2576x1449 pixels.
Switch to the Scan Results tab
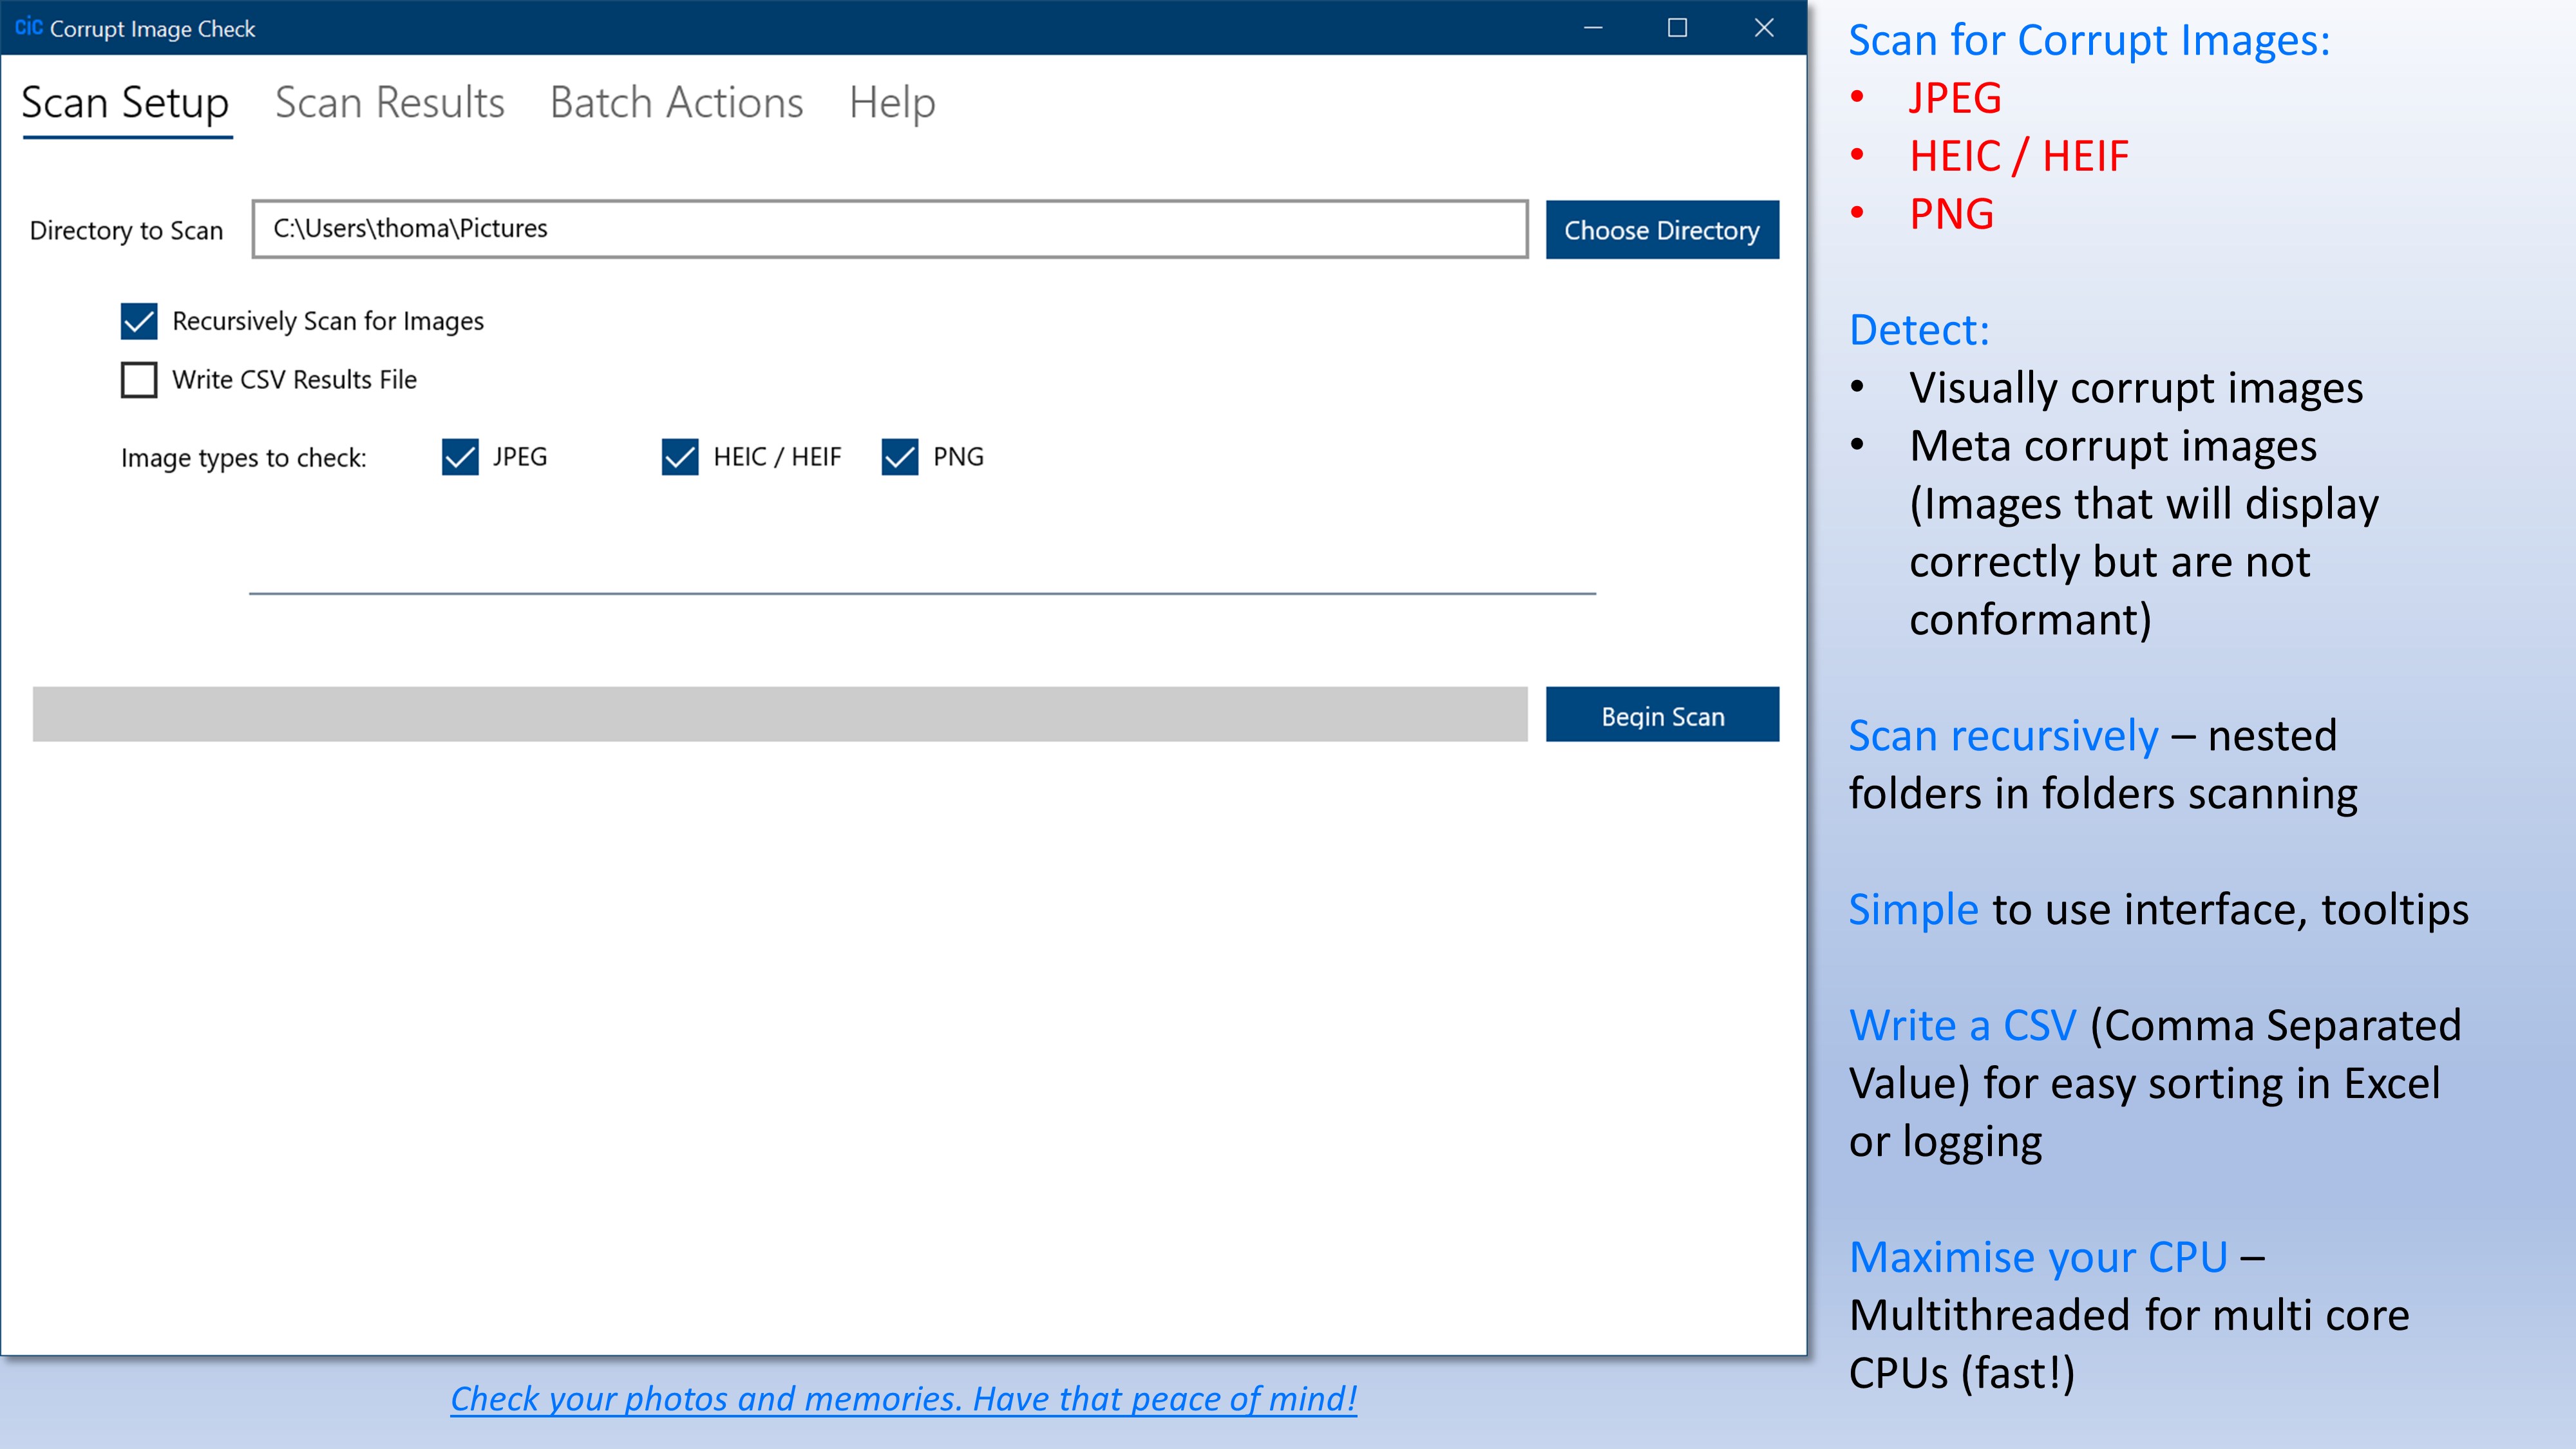coord(390,102)
